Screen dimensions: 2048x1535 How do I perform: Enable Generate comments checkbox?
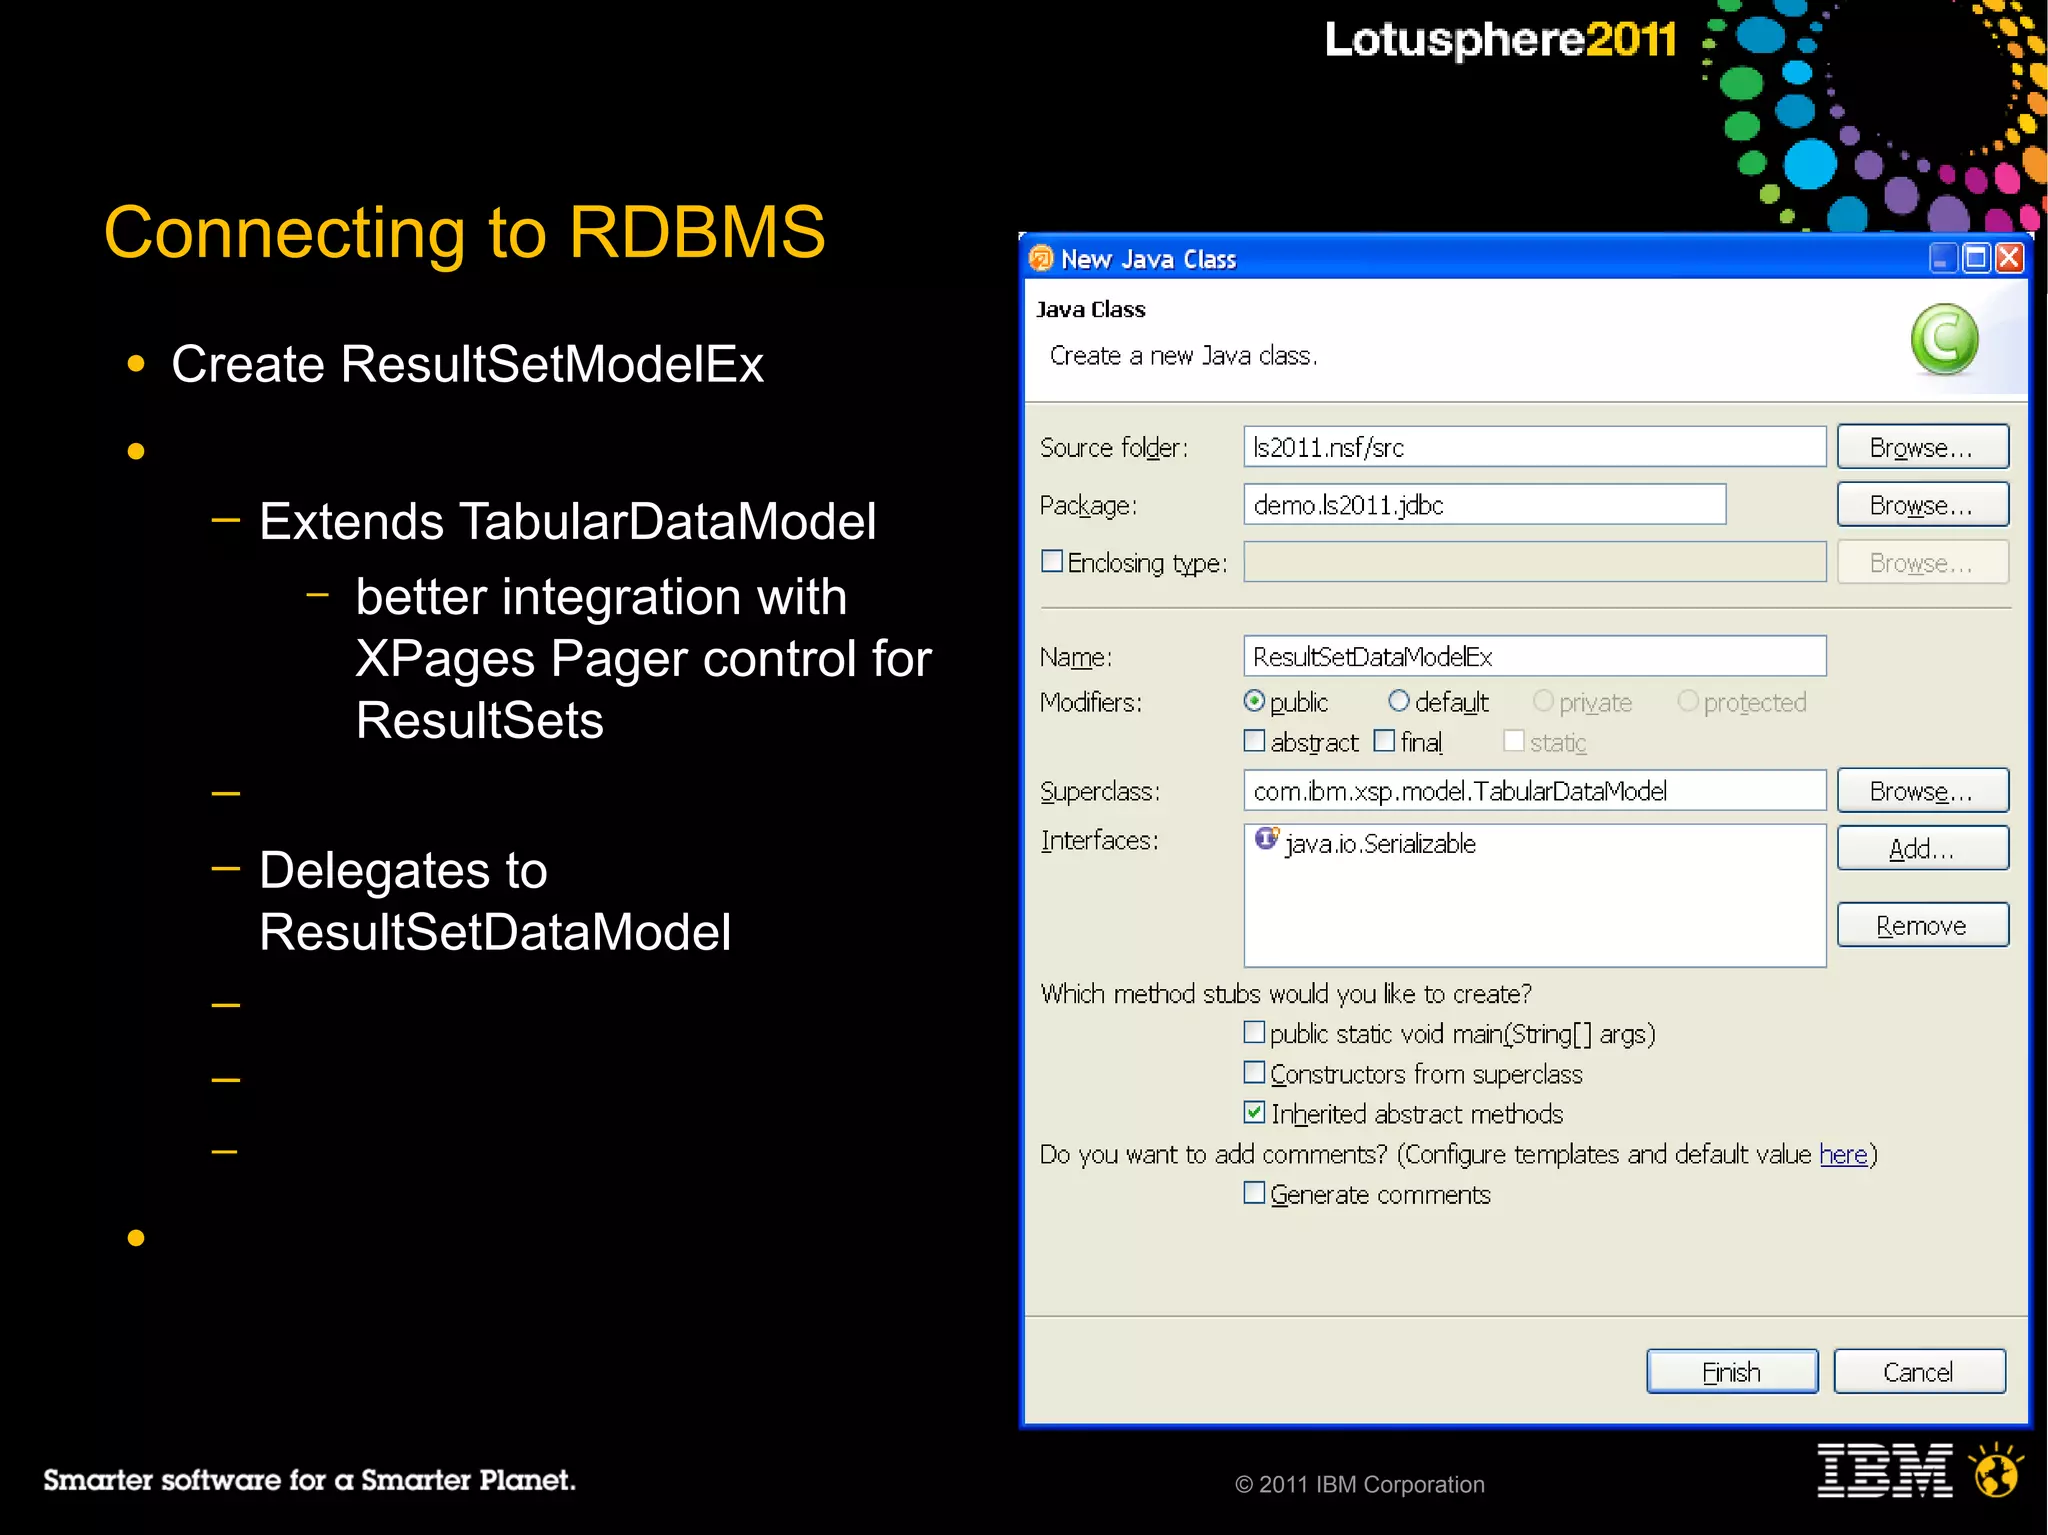tap(1254, 1193)
